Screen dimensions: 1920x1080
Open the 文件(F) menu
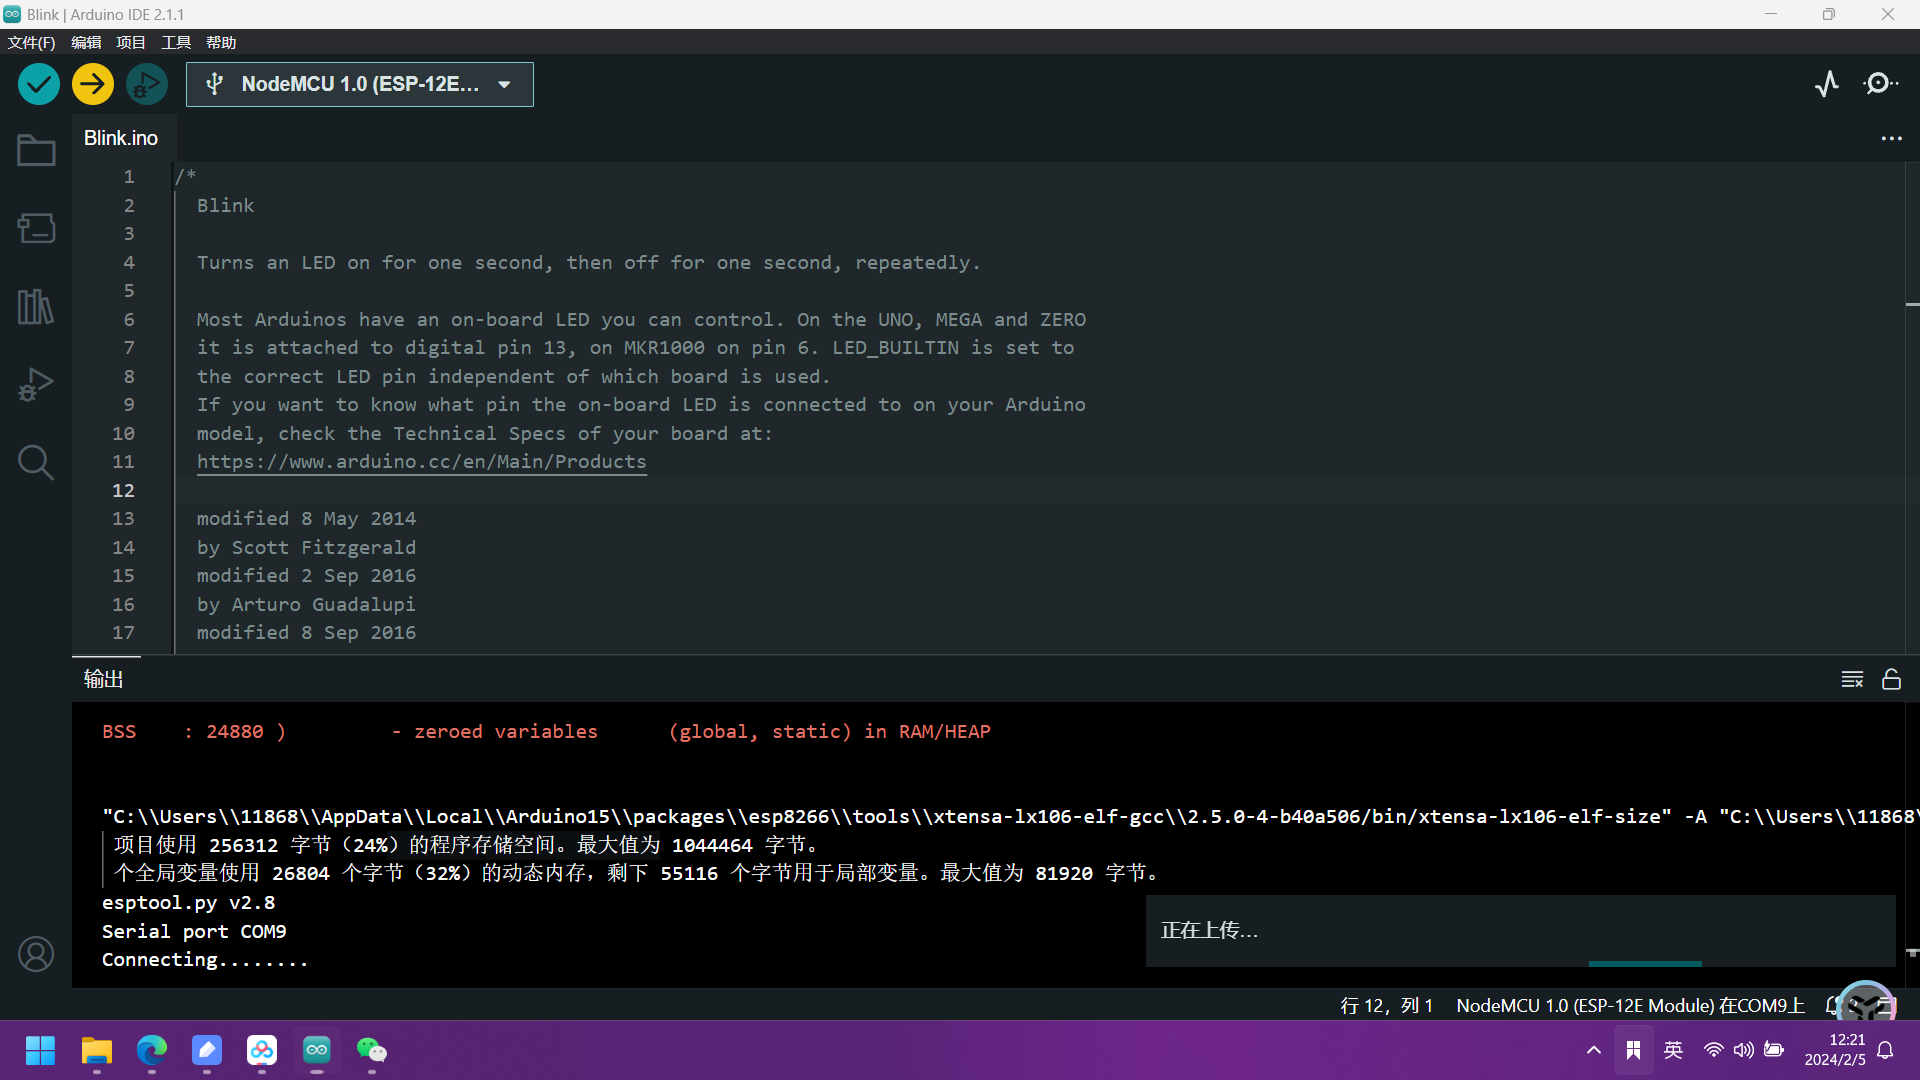click(x=32, y=42)
